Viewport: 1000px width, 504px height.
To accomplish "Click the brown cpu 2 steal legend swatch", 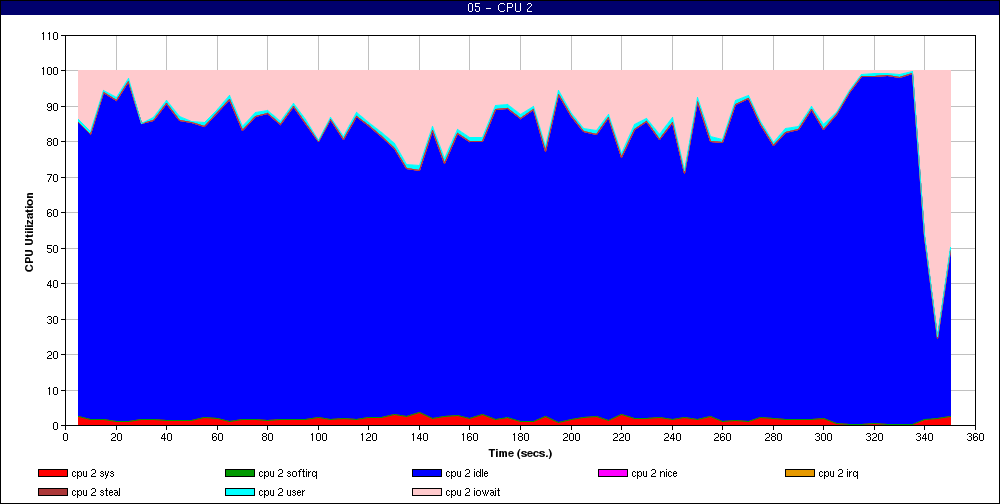I will [52, 493].
